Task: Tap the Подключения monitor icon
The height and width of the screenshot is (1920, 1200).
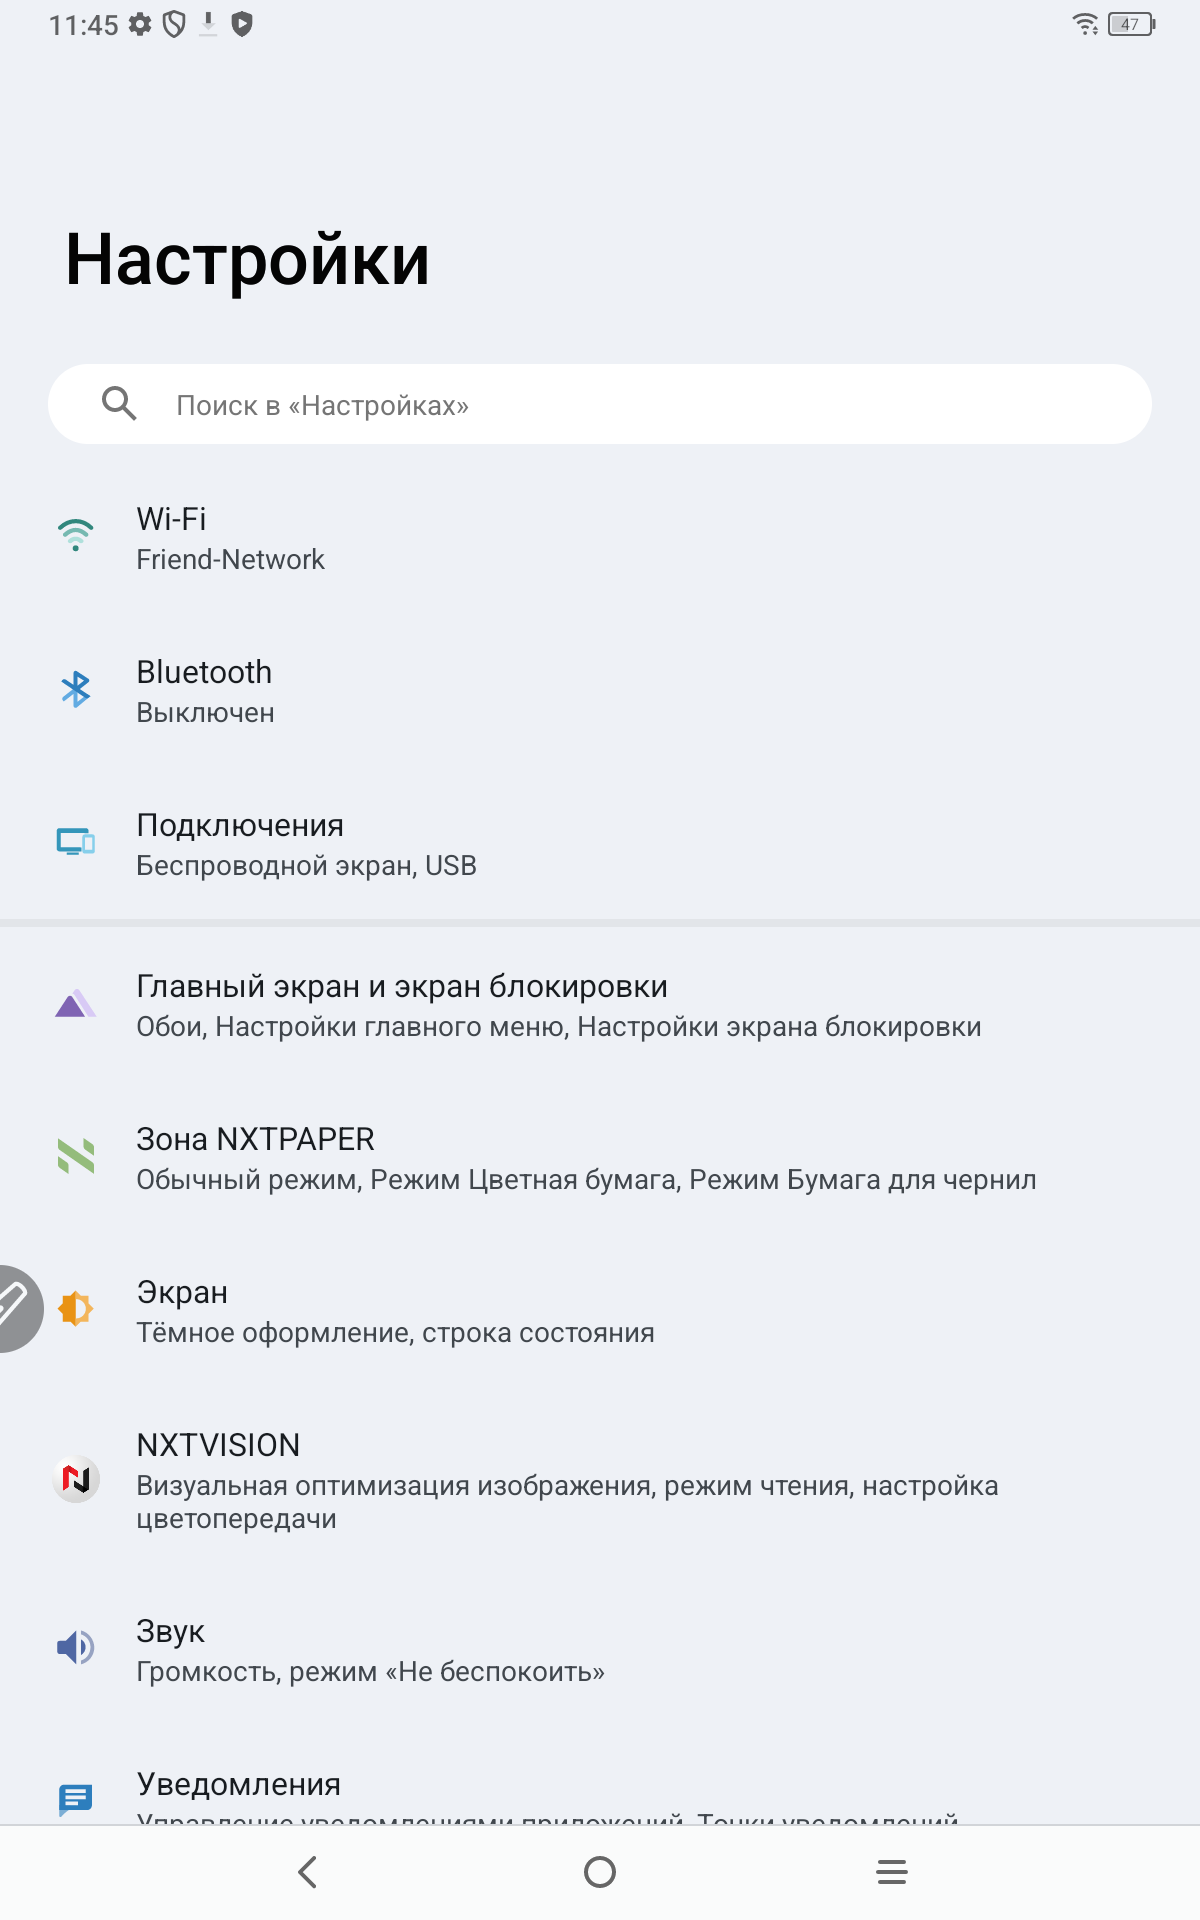Action: click(76, 842)
